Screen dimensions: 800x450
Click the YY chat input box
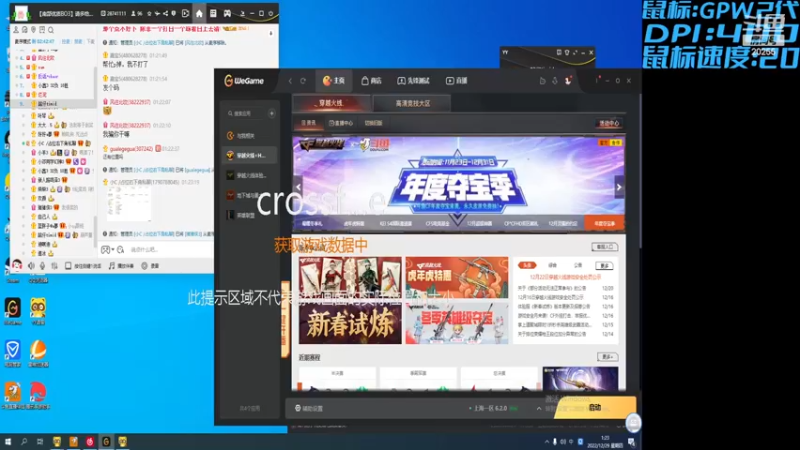coord(168,249)
